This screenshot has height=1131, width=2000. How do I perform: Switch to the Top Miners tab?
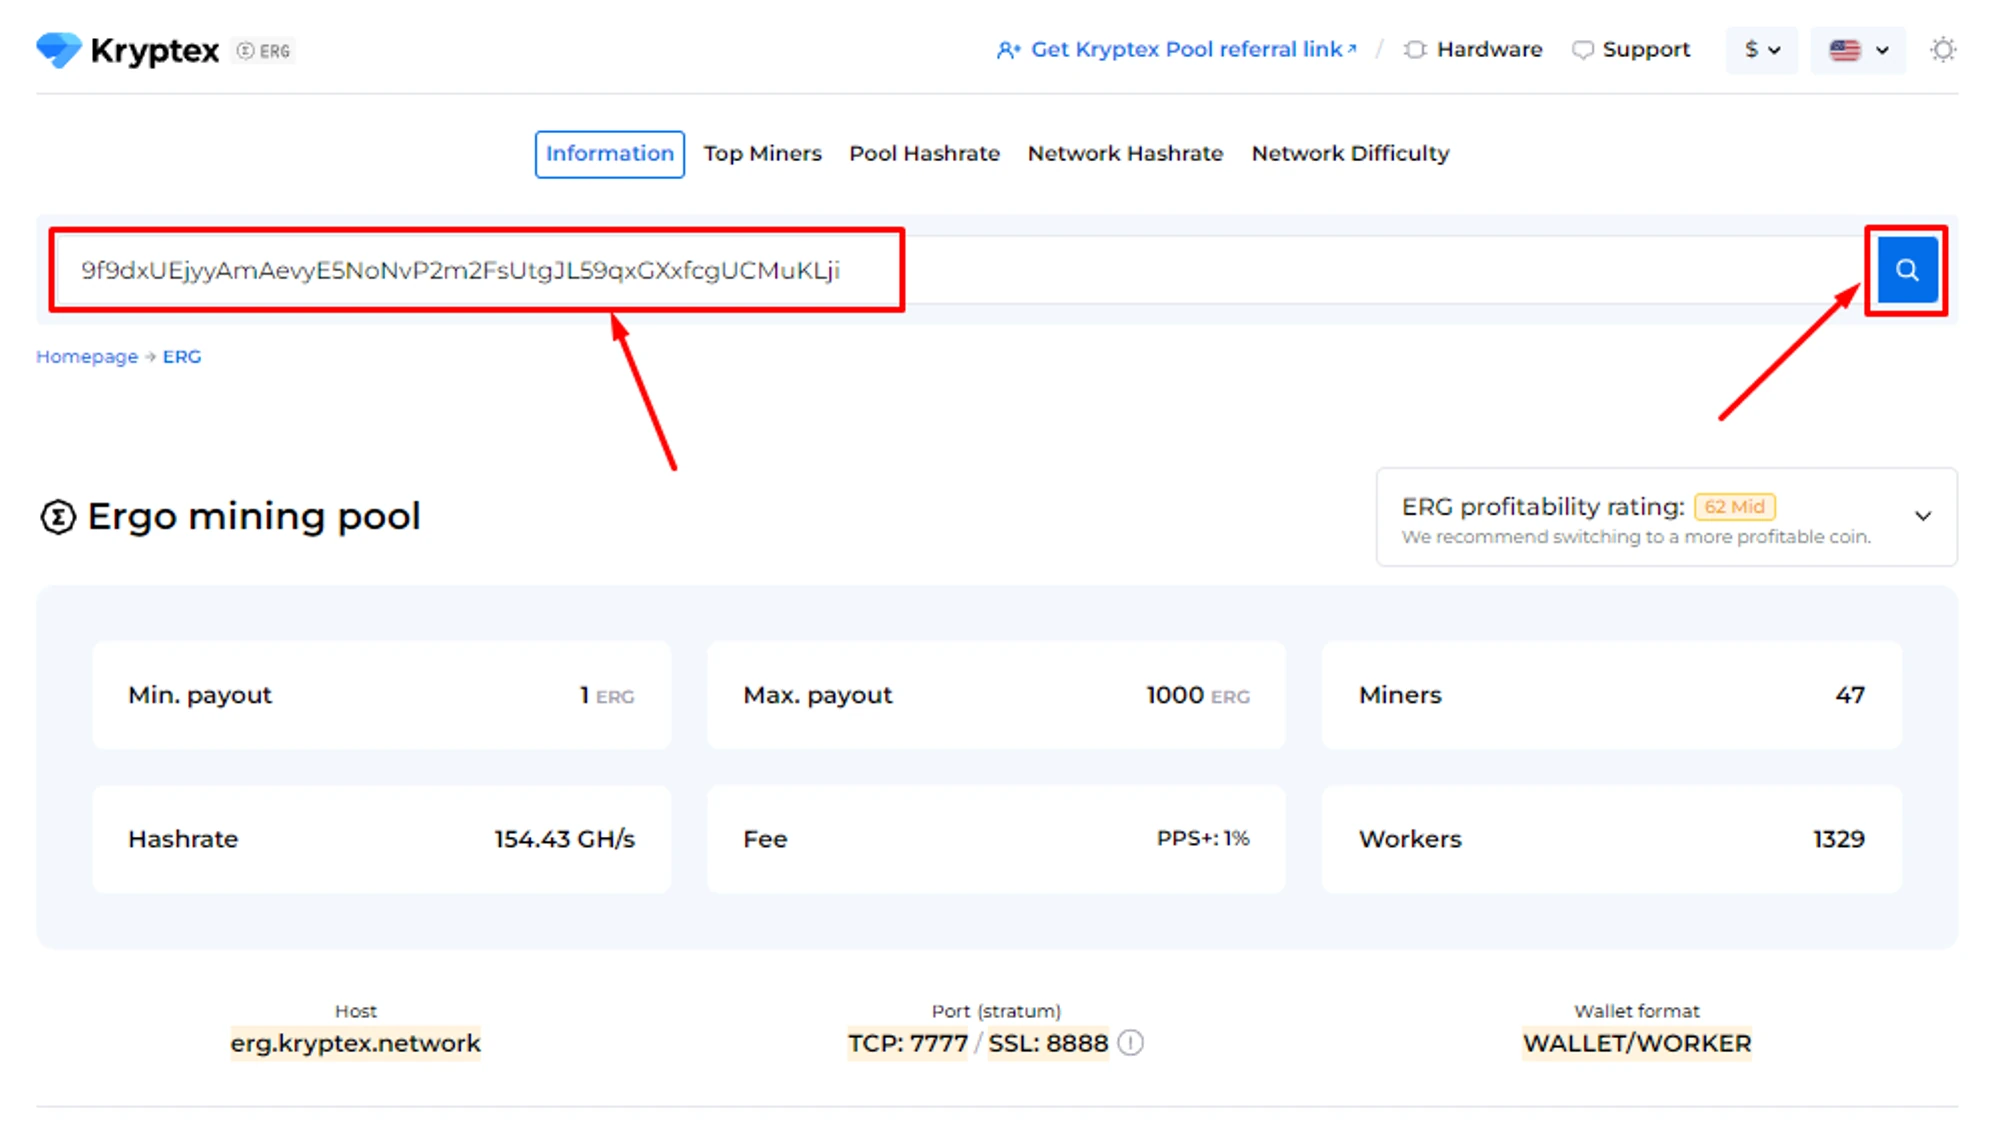(x=762, y=154)
